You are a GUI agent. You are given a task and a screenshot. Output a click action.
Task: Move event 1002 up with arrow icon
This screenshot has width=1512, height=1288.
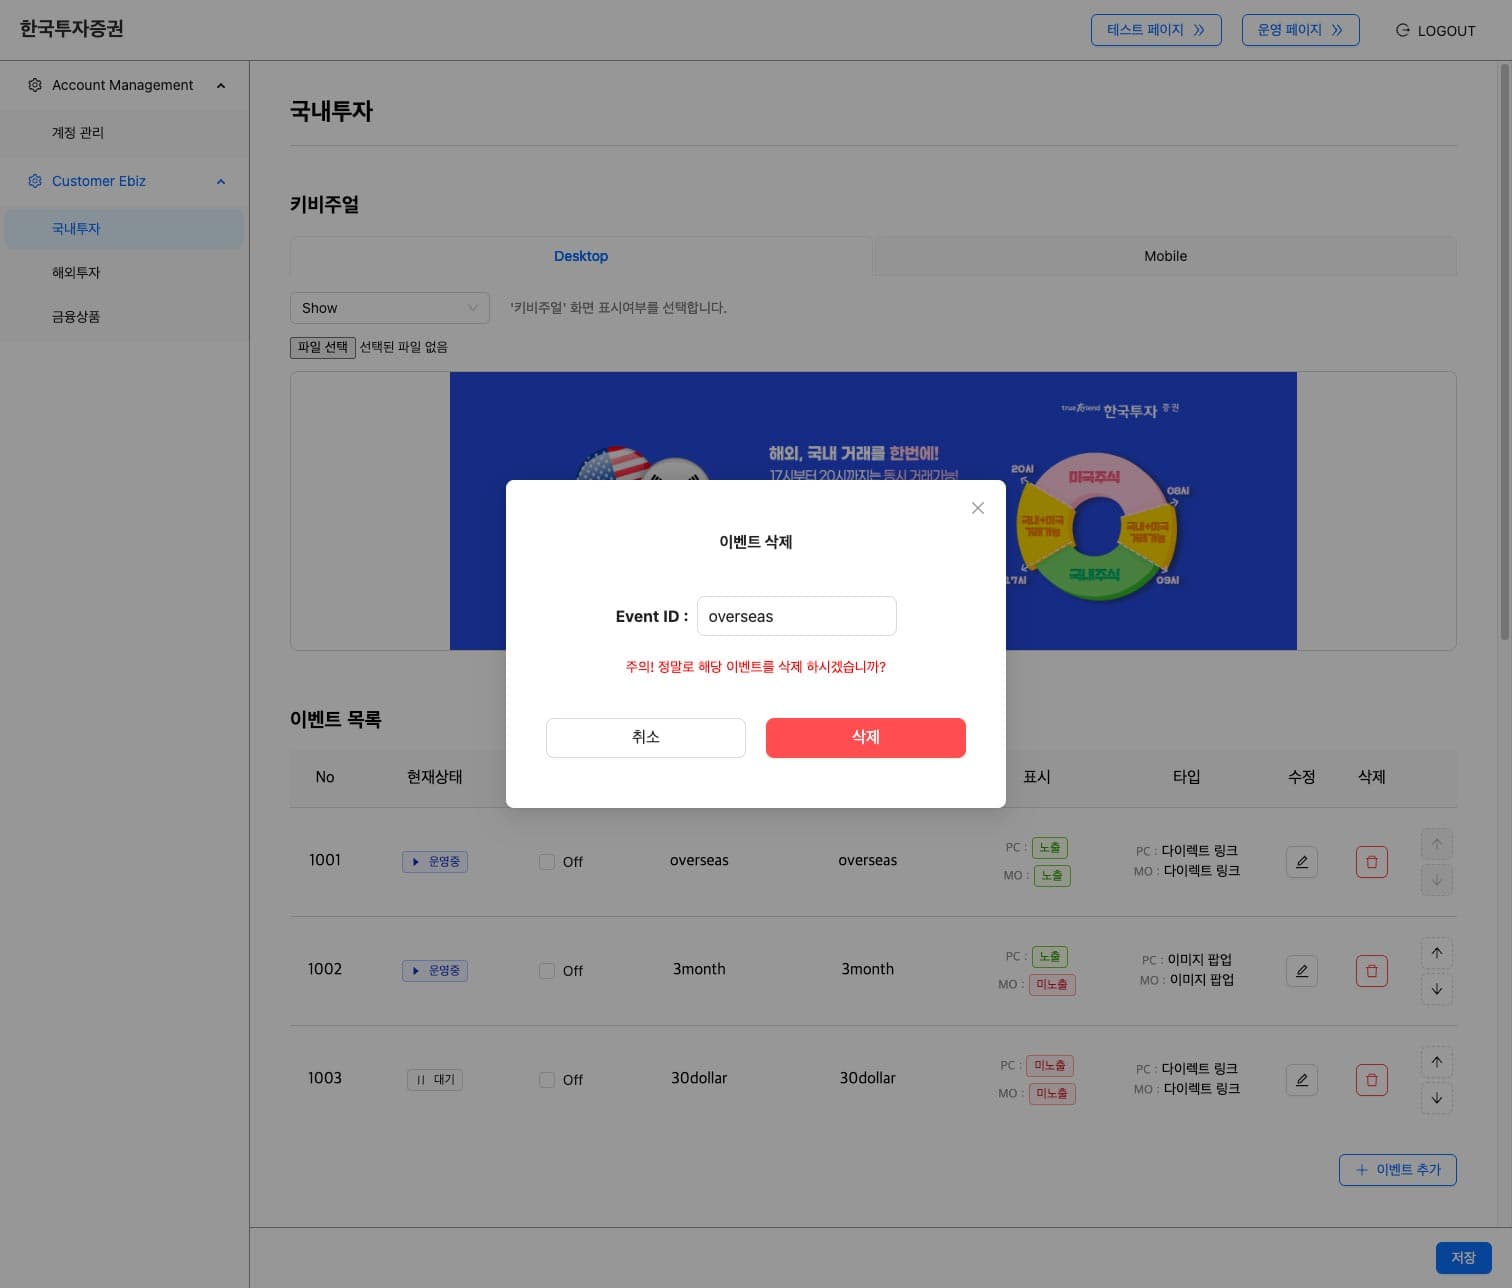tap(1436, 953)
